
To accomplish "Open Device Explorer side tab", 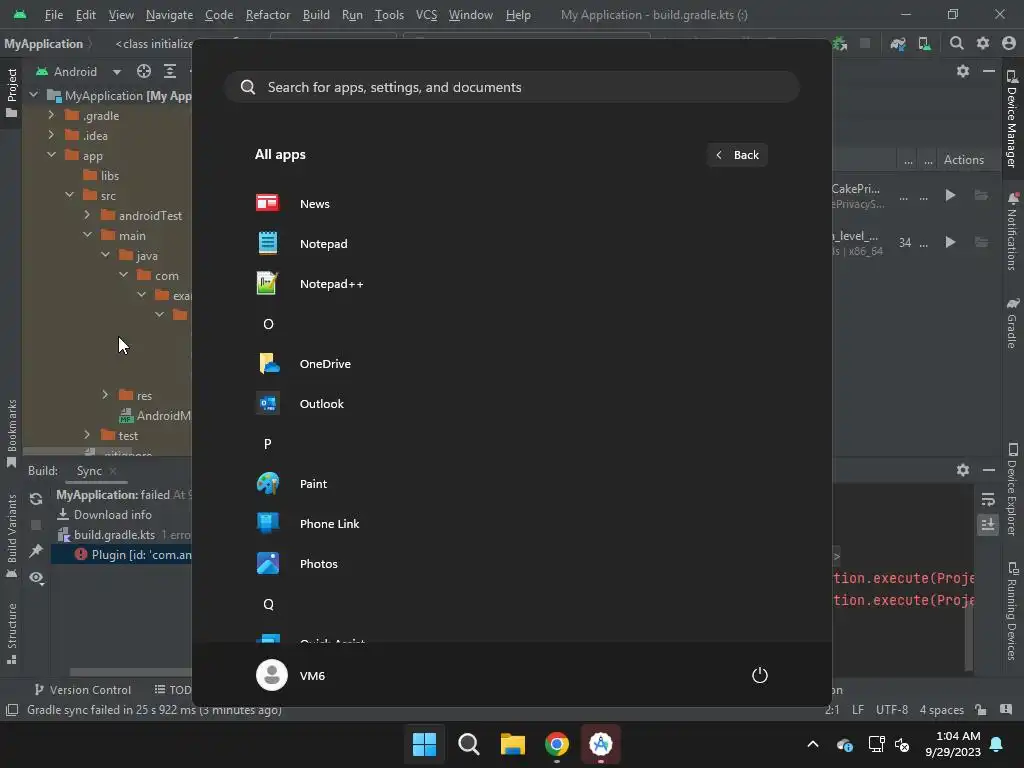I will click(x=1012, y=489).
